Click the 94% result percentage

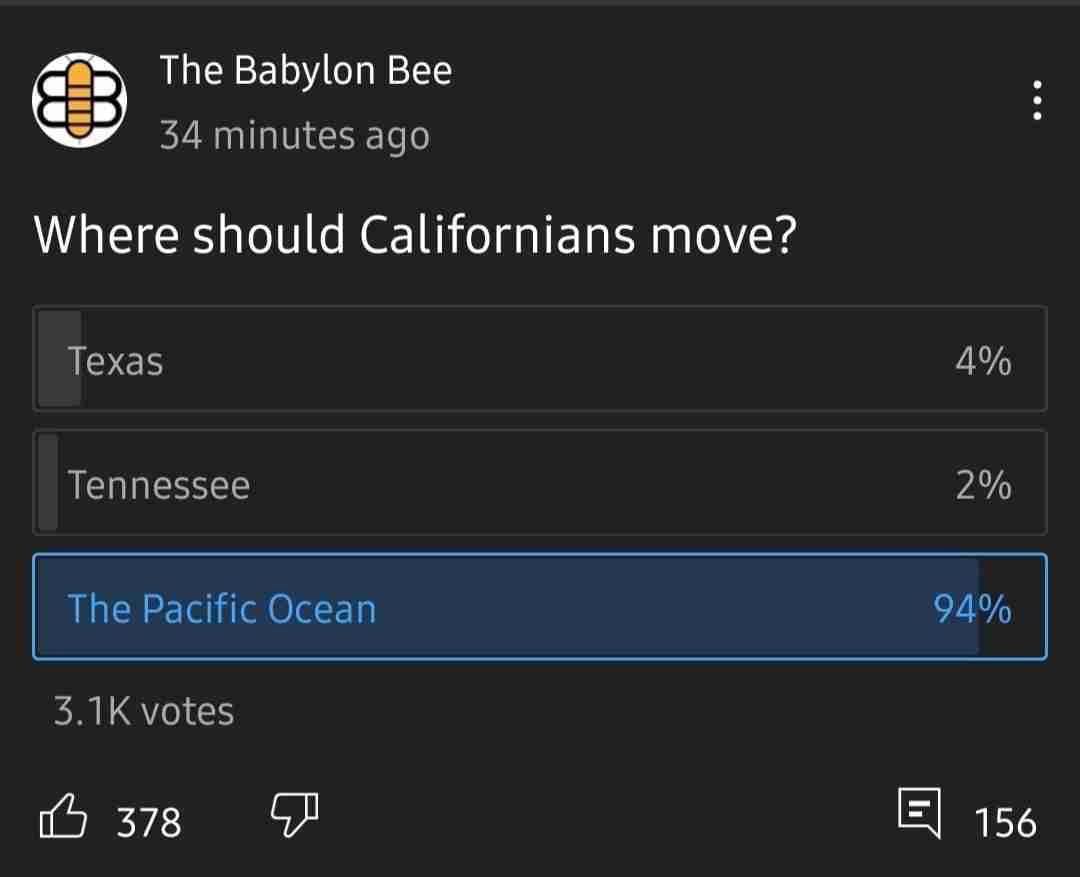[x=973, y=609]
